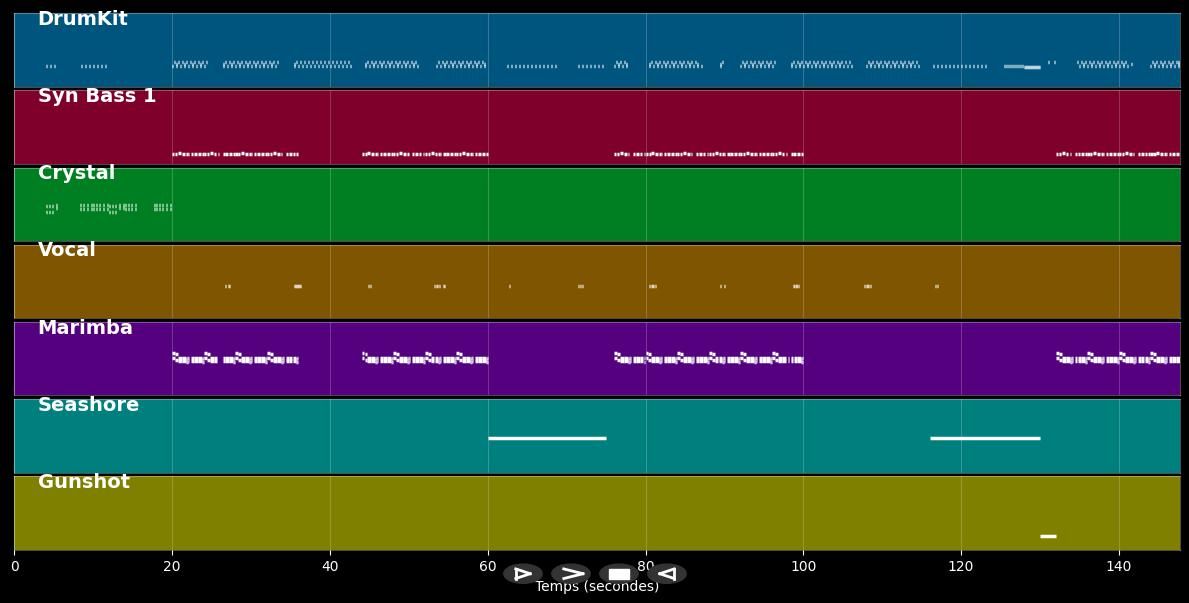The width and height of the screenshot is (1189, 603).
Task: Select the Crystal track label
Action: (x=76, y=173)
